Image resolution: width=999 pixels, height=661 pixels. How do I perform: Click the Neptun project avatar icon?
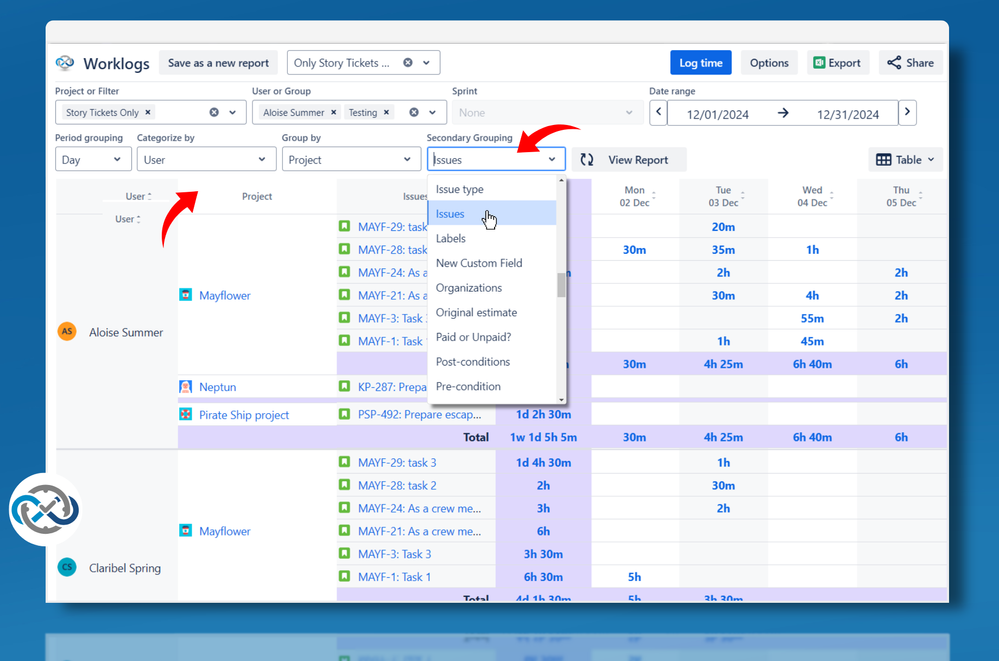185,387
